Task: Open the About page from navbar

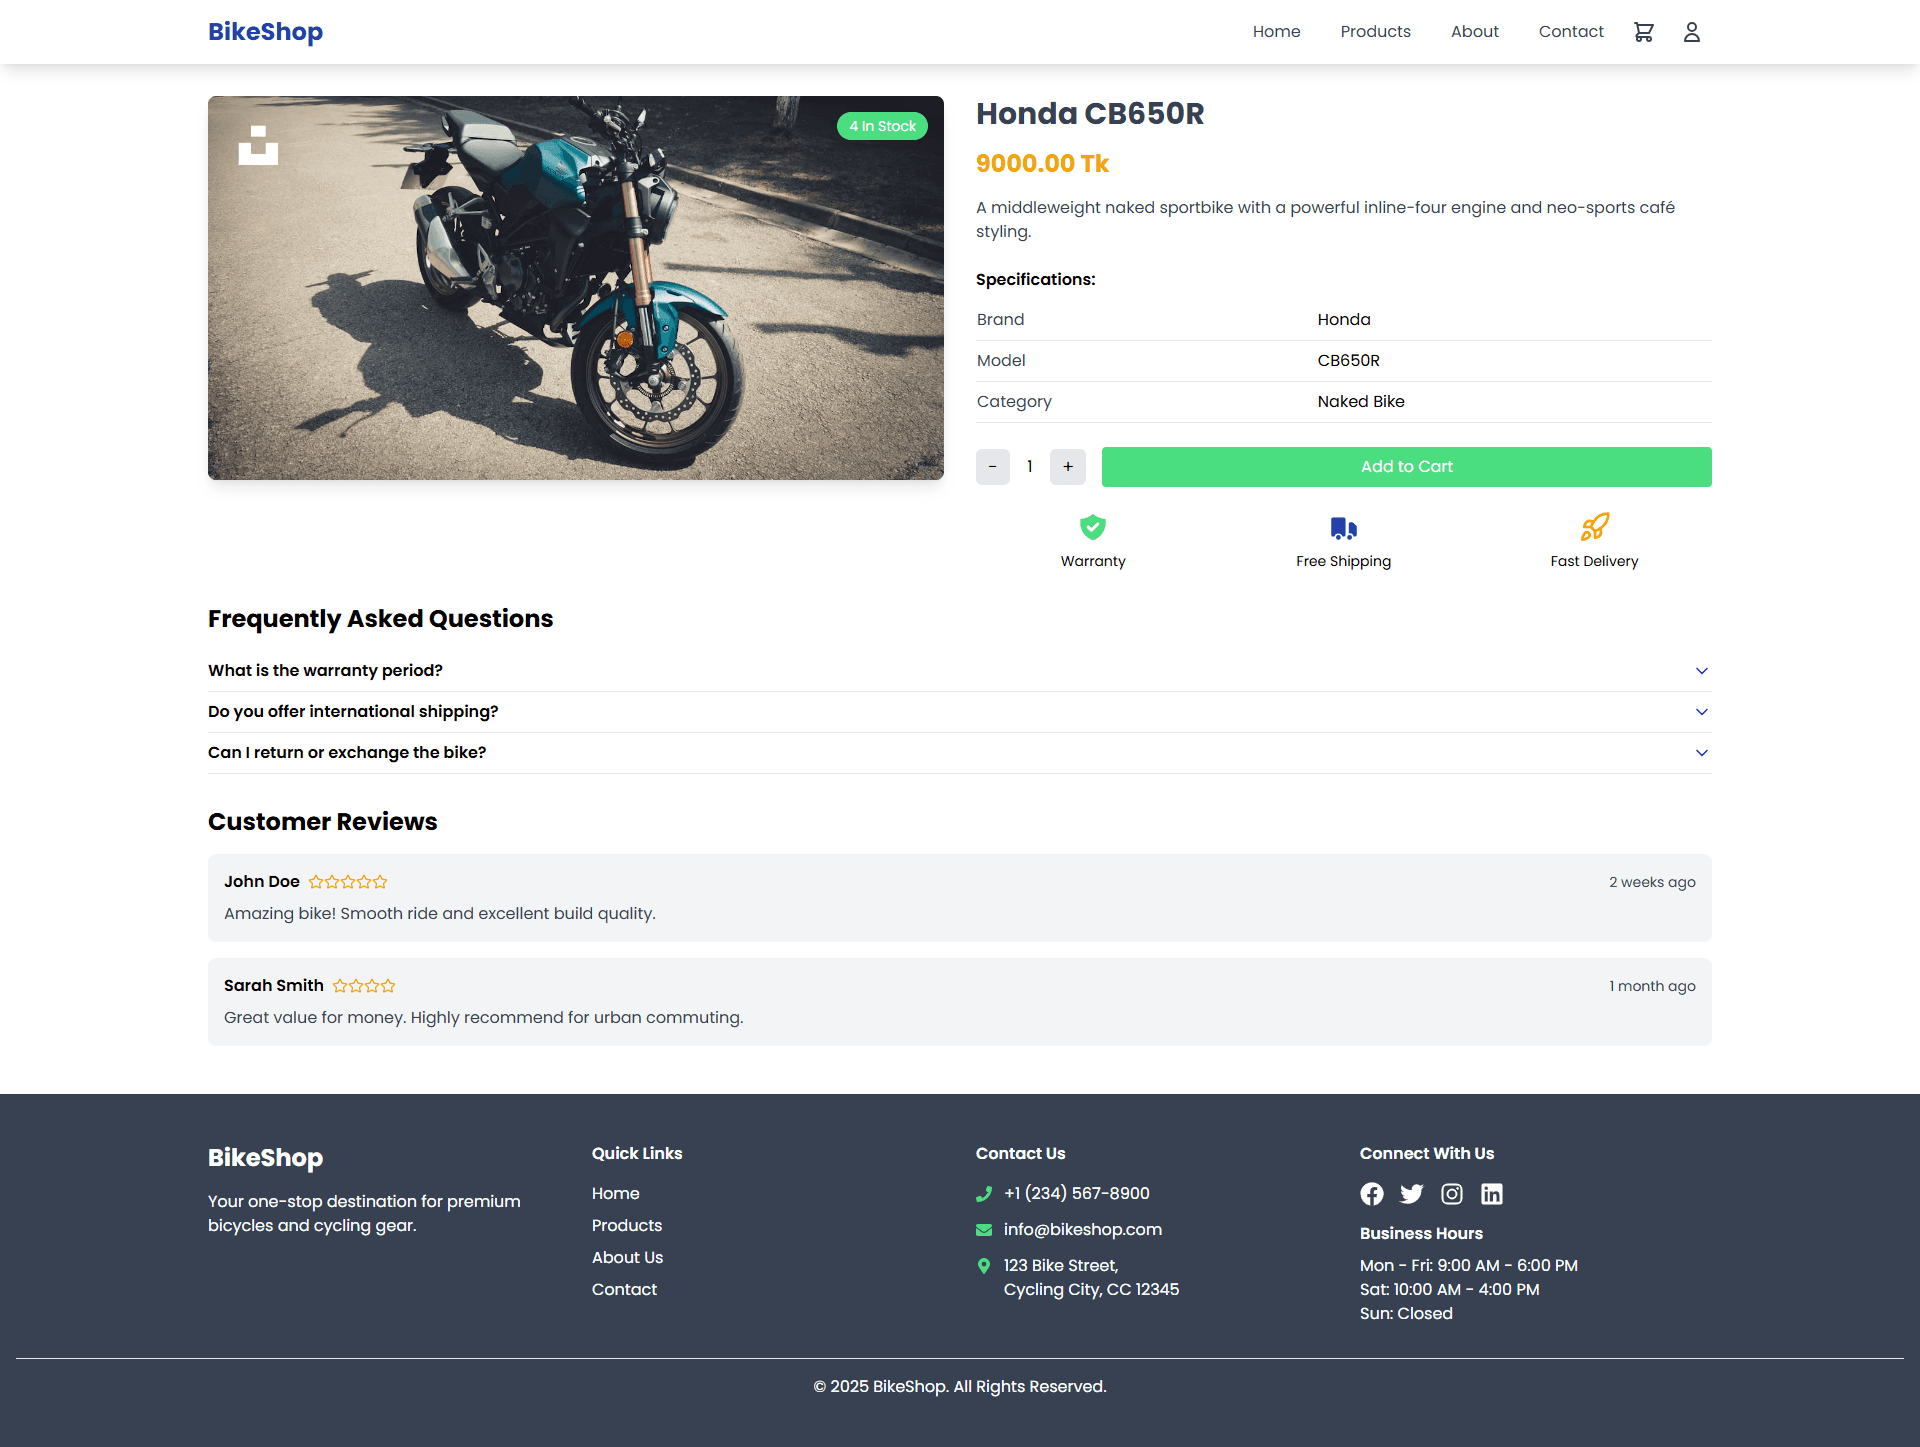Action: click(1475, 32)
